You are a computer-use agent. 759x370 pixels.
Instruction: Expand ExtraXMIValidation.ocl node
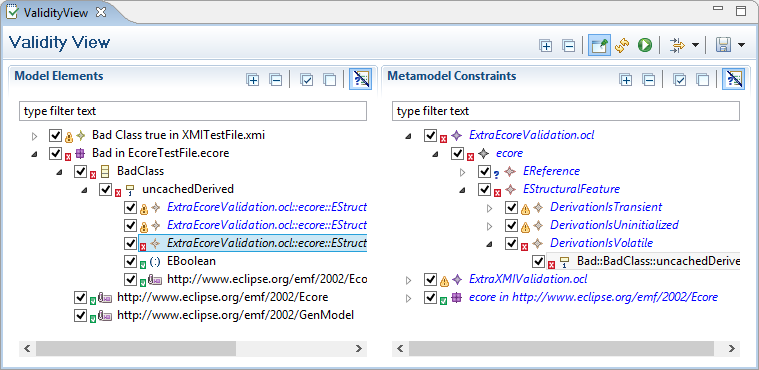pos(408,280)
